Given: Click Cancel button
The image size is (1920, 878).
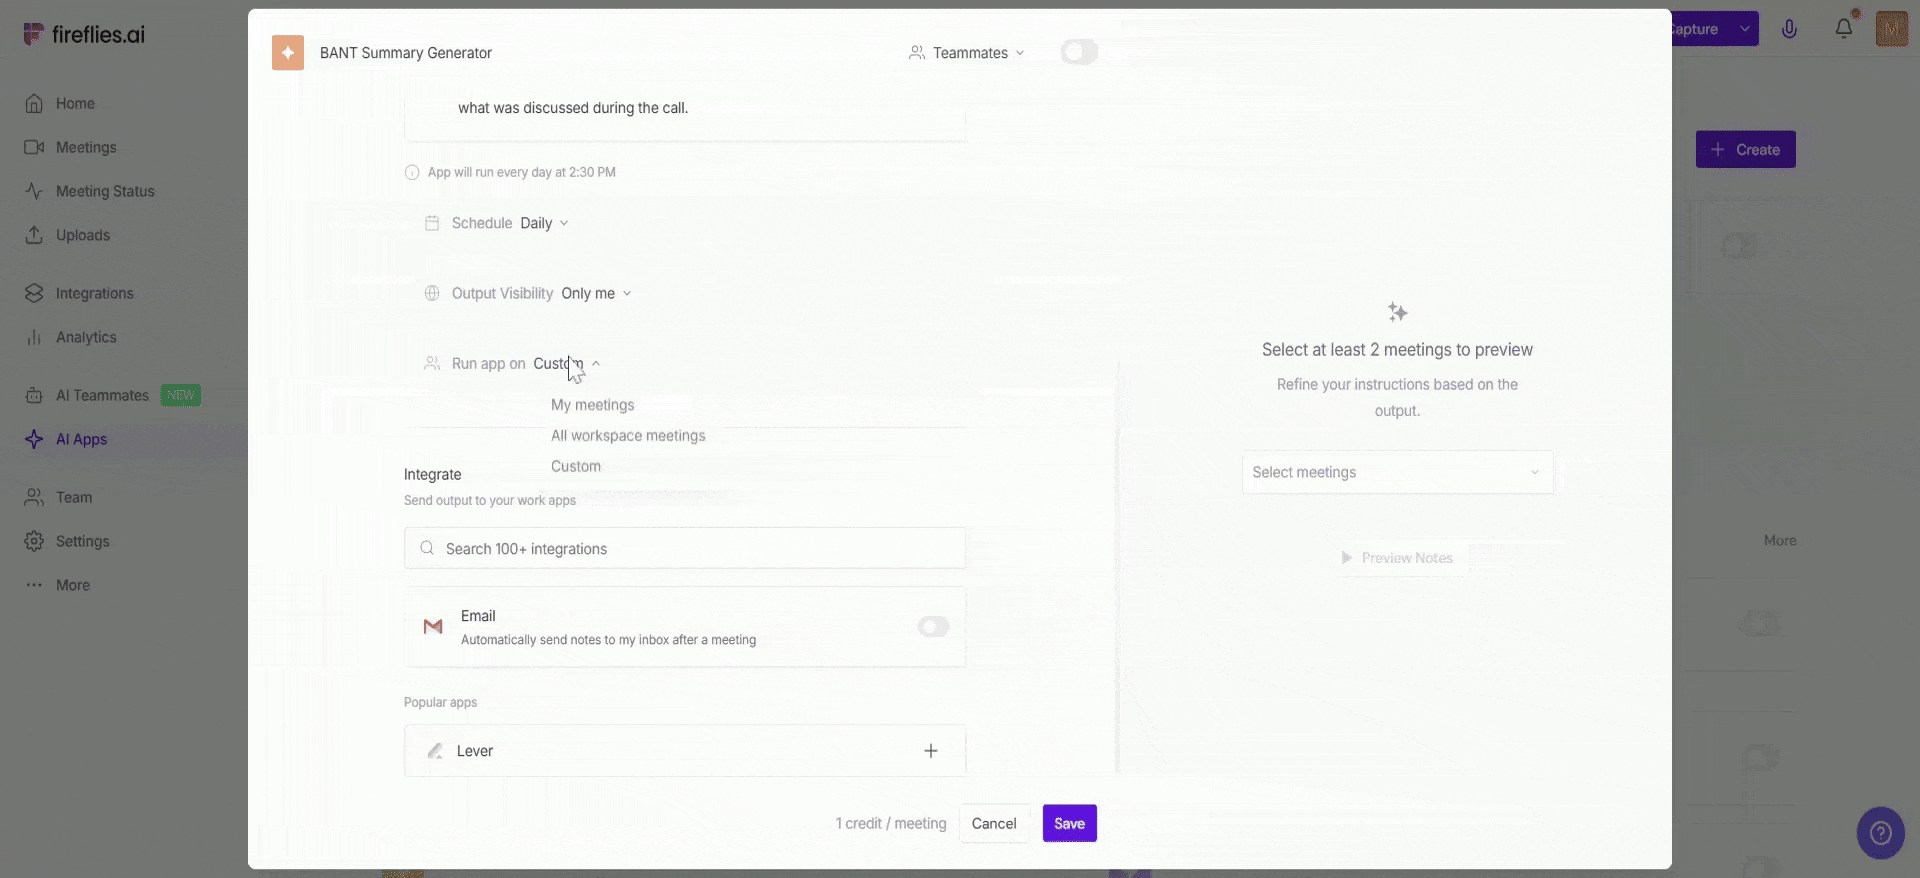Looking at the screenshot, I should point(994,823).
